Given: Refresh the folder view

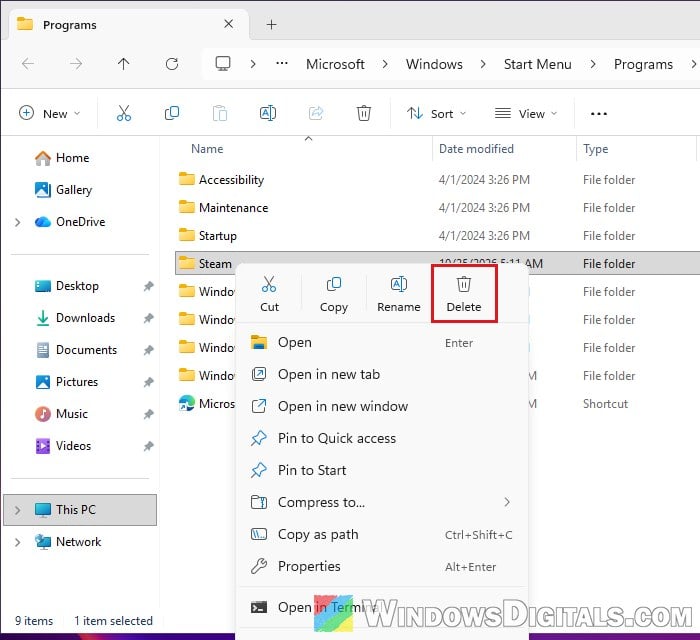Looking at the screenshot, I should coord(172,64).
